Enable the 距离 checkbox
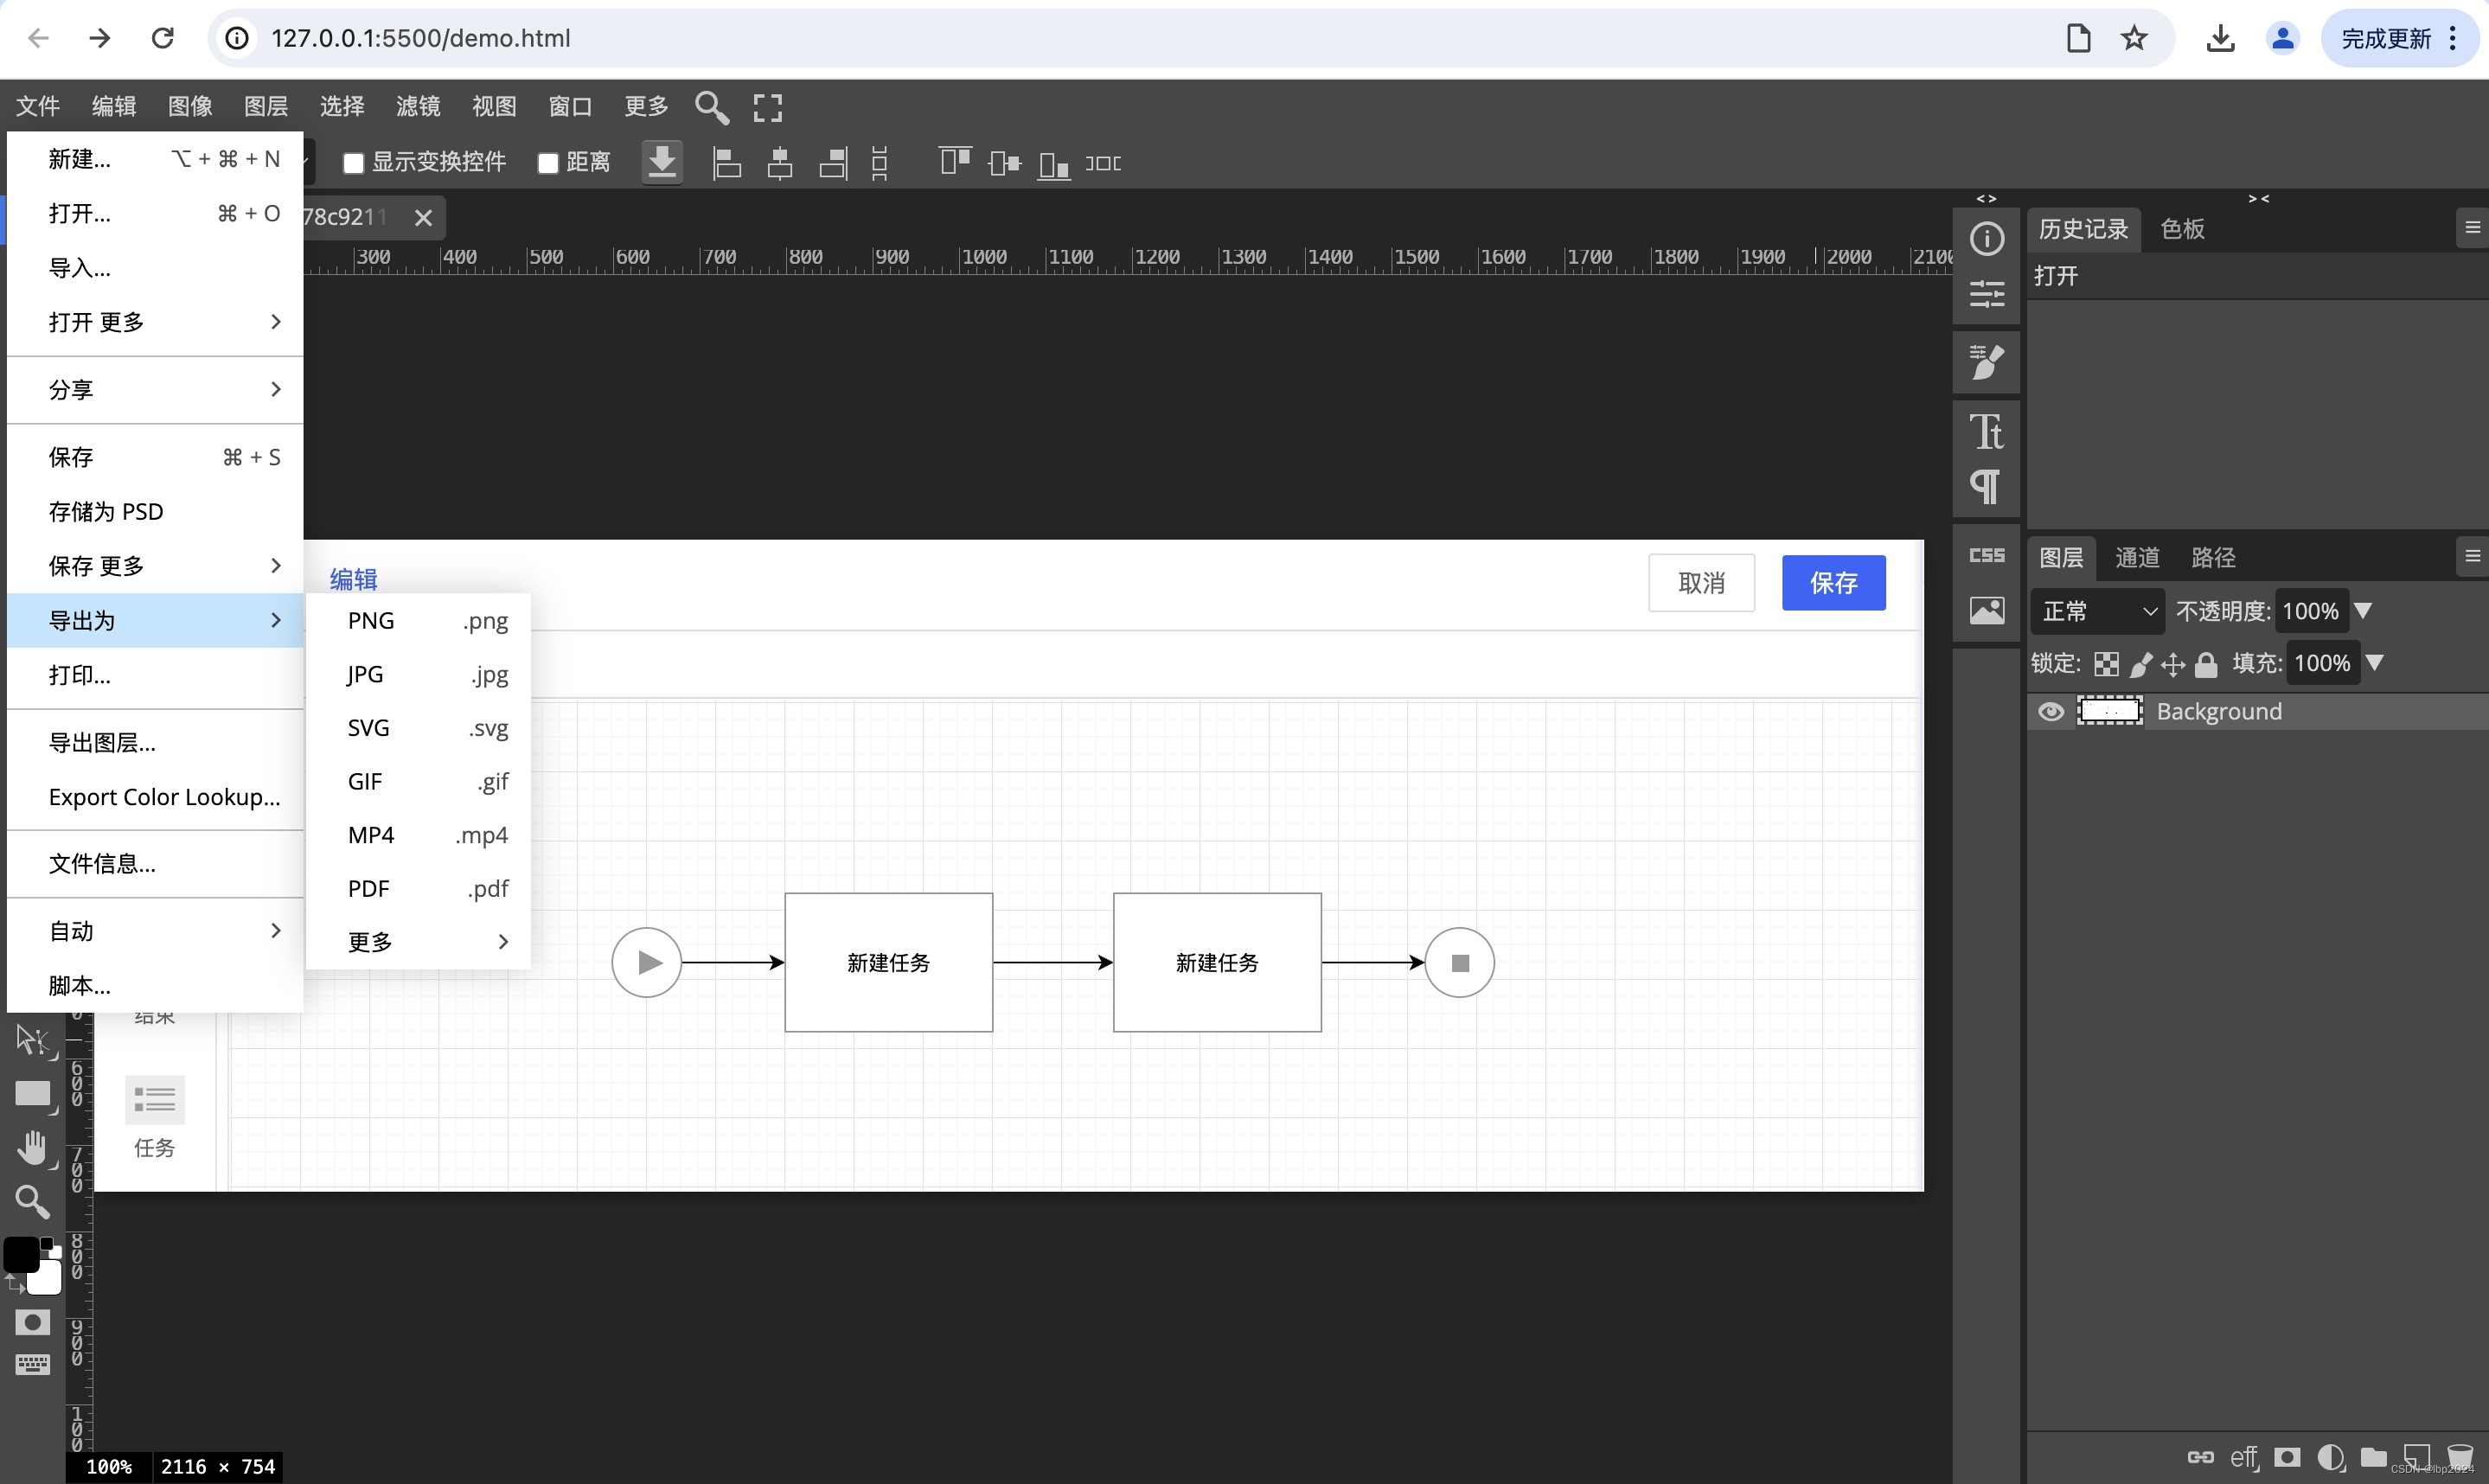This screenshot has height=1484, width=2489. click(x=548, y=163)
